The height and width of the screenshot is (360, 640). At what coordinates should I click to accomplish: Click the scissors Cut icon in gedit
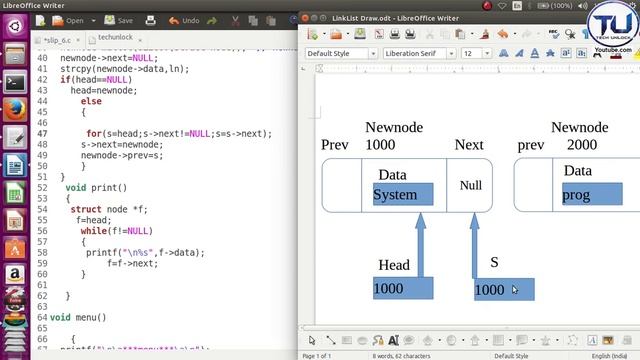point(235,20)
